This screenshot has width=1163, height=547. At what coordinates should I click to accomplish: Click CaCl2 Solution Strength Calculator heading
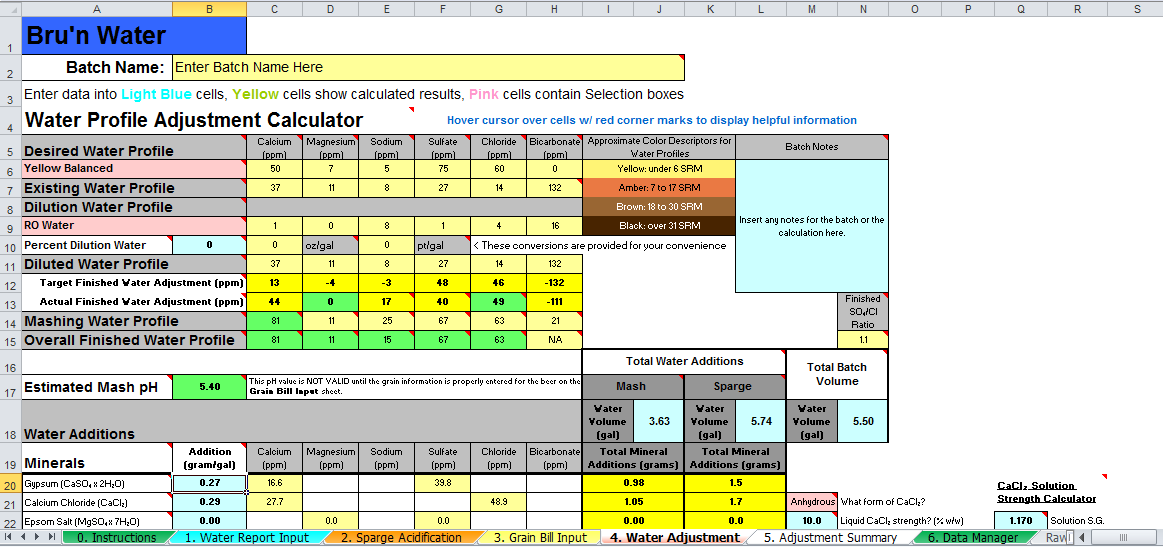point(1046,492)
